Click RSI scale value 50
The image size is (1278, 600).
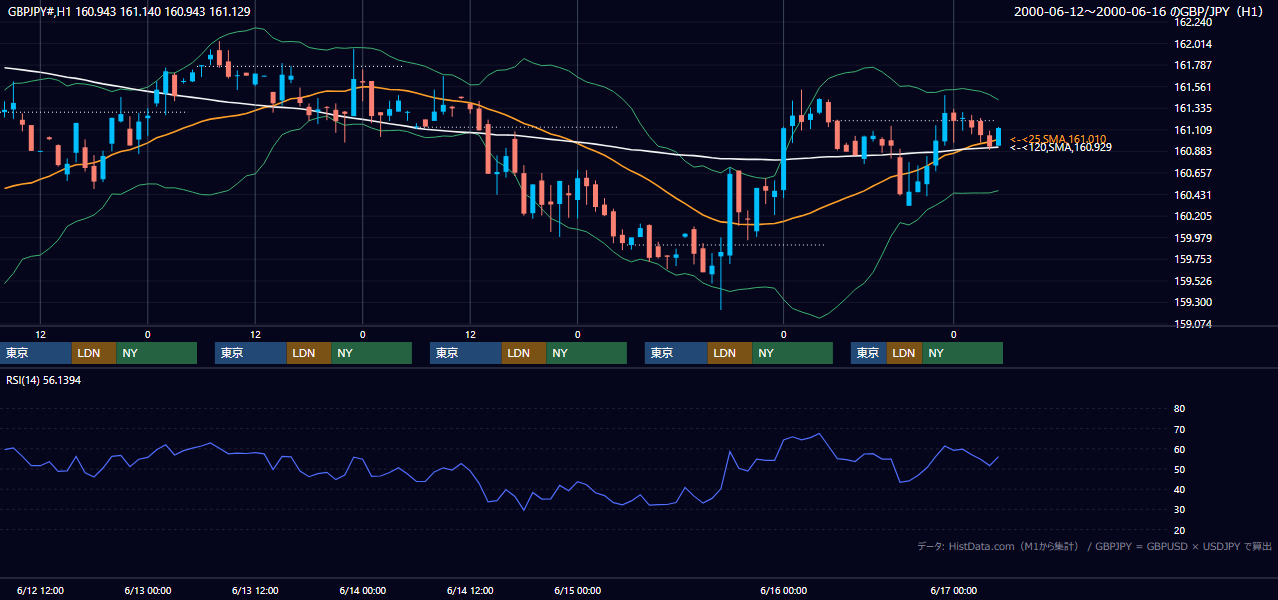point(1179,469)
